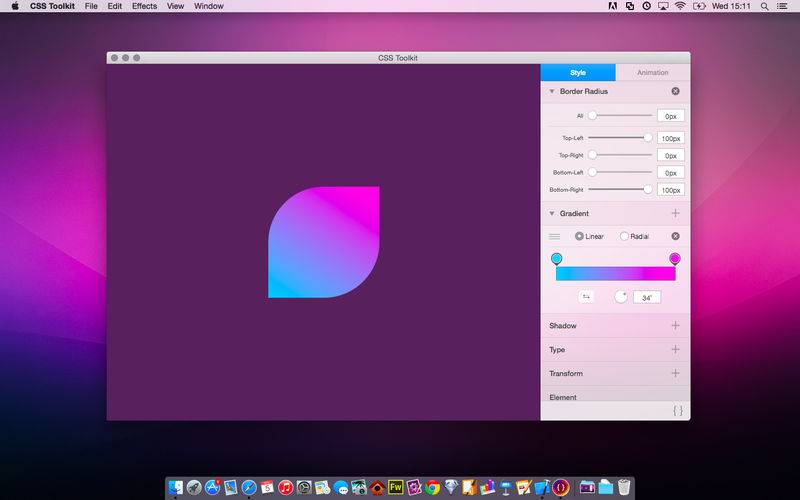Select the Linear gradient radio button
800x500 pixels.
580,236
